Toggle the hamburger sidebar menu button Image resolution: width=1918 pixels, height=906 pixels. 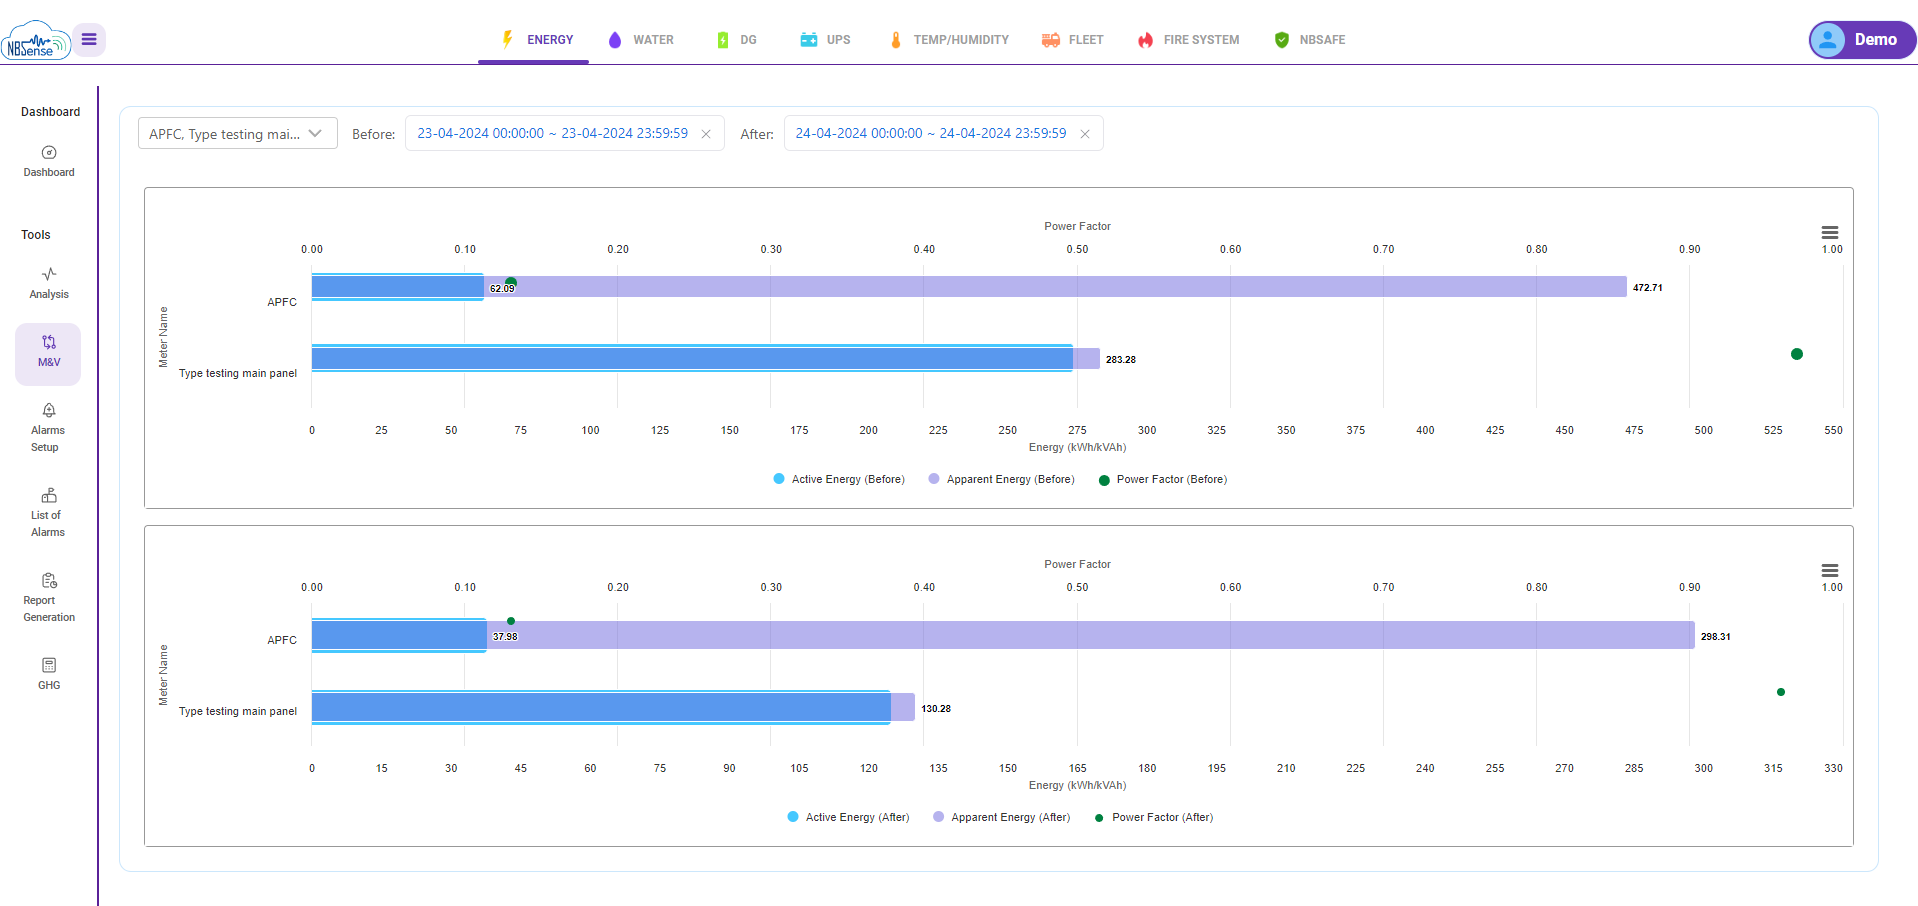pos(89,39)
